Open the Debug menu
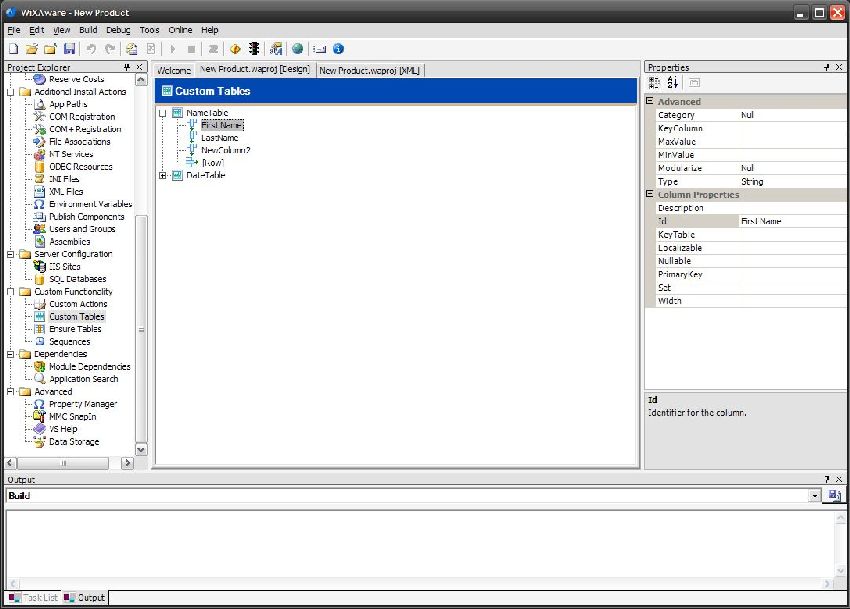Viewport: 850px width, 609px height. 118,30
